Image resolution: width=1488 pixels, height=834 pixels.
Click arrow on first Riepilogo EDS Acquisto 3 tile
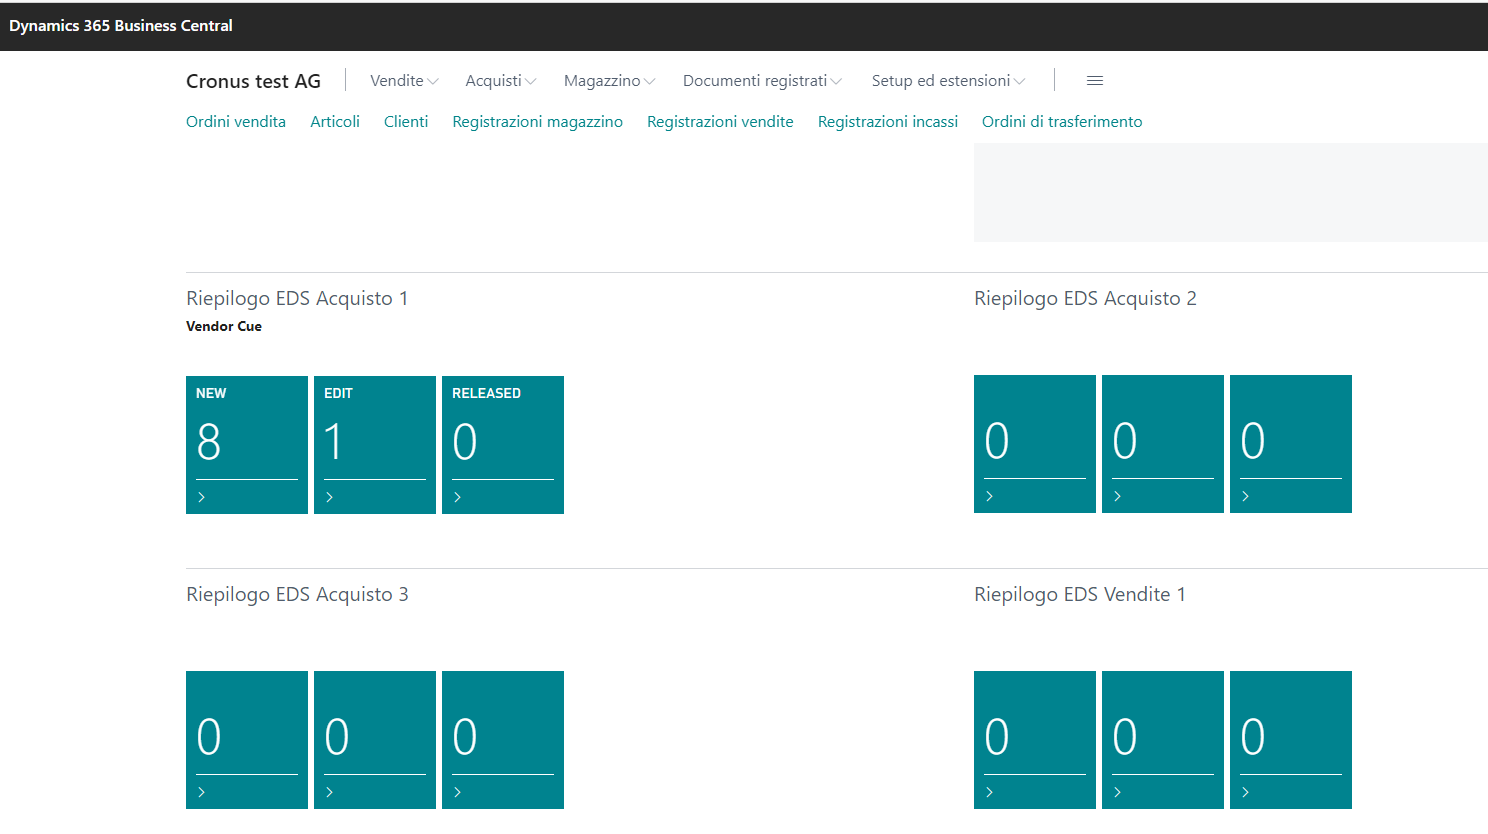pyautogui.click(x=202, y=792)
